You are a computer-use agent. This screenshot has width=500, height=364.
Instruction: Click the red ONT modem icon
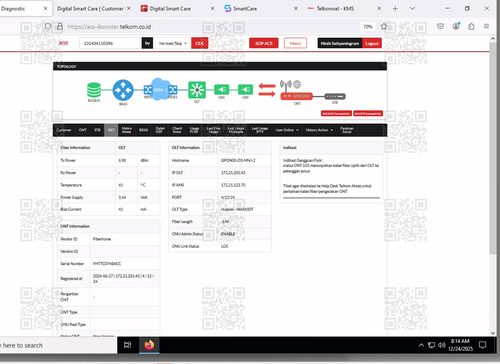click(x=297, y=96)
